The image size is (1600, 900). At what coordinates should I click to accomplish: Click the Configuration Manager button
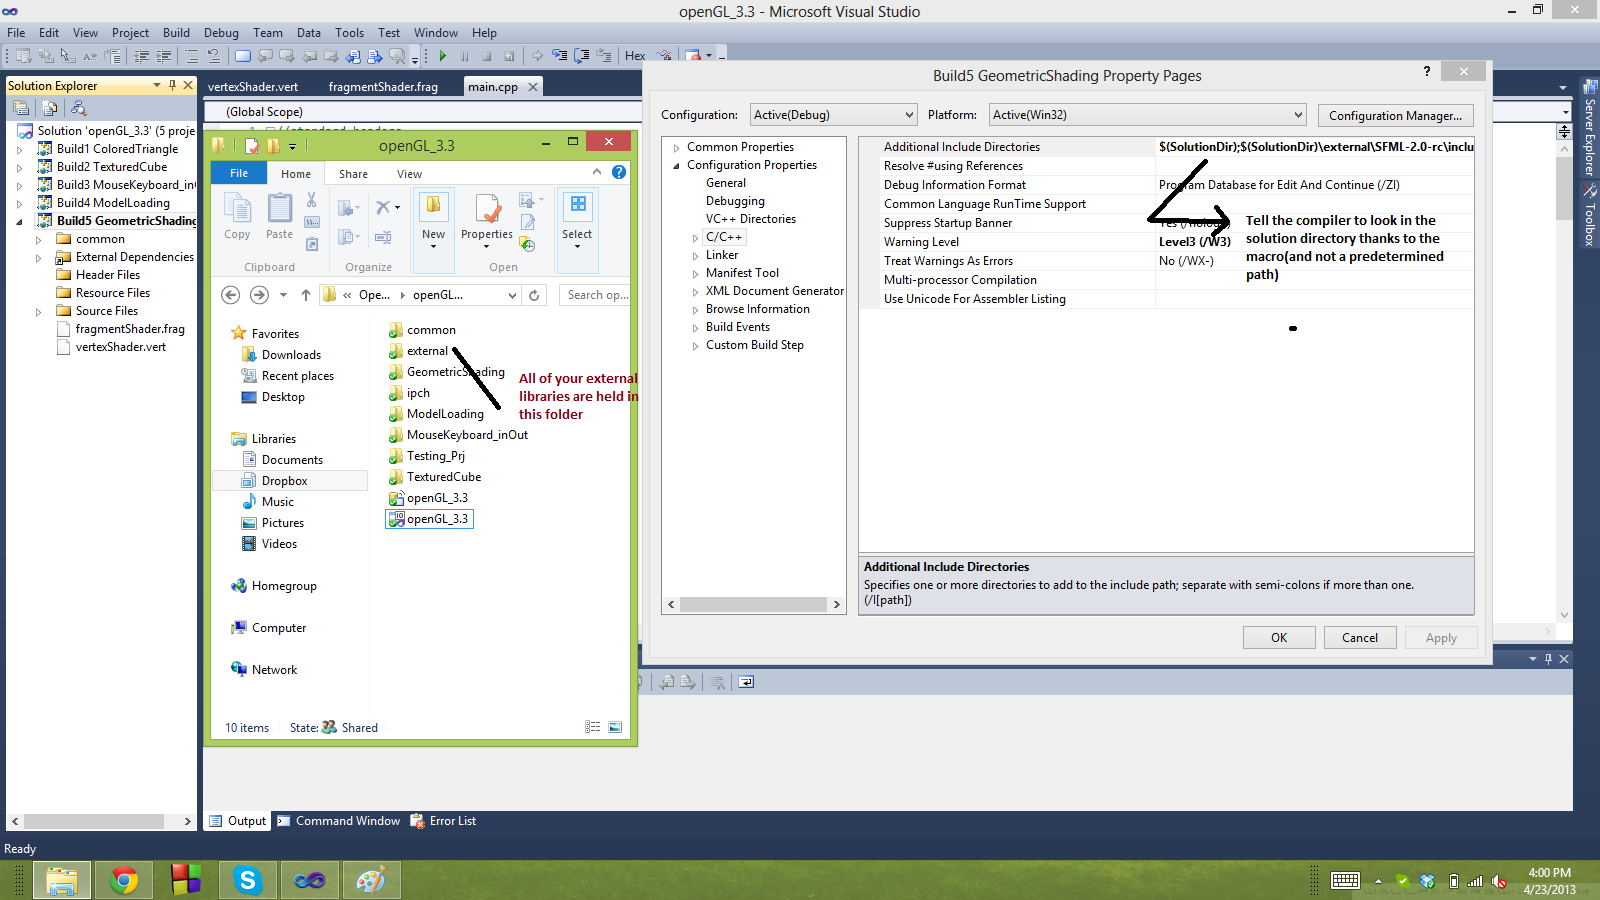coord(1395,116)
